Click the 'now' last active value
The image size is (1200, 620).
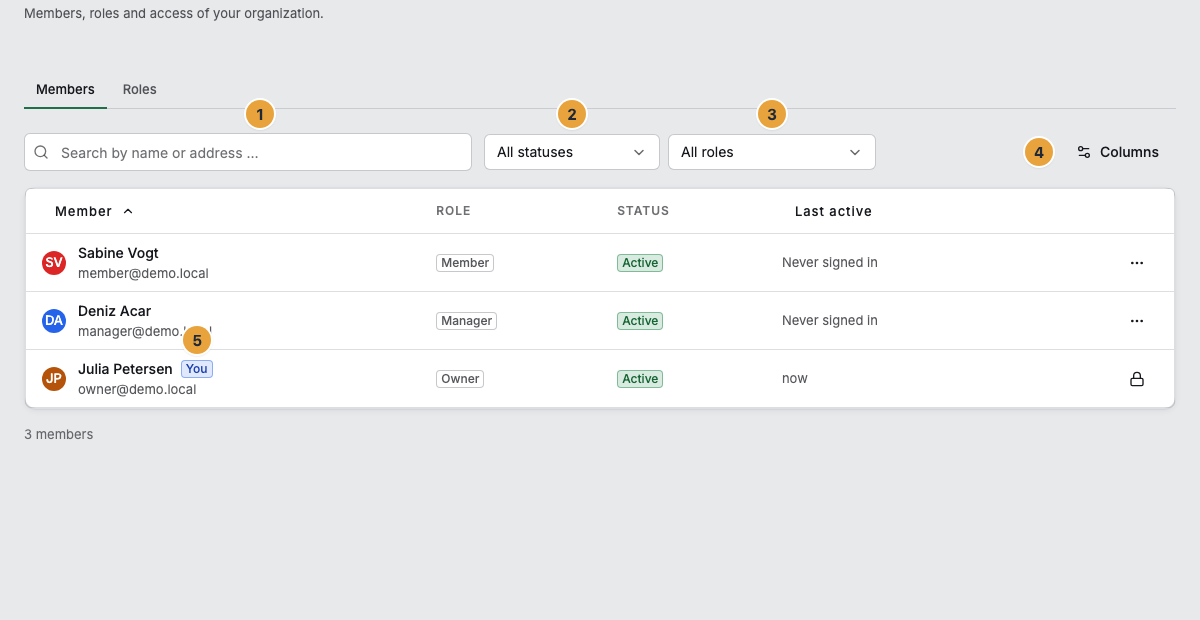[x=795, y=379]
